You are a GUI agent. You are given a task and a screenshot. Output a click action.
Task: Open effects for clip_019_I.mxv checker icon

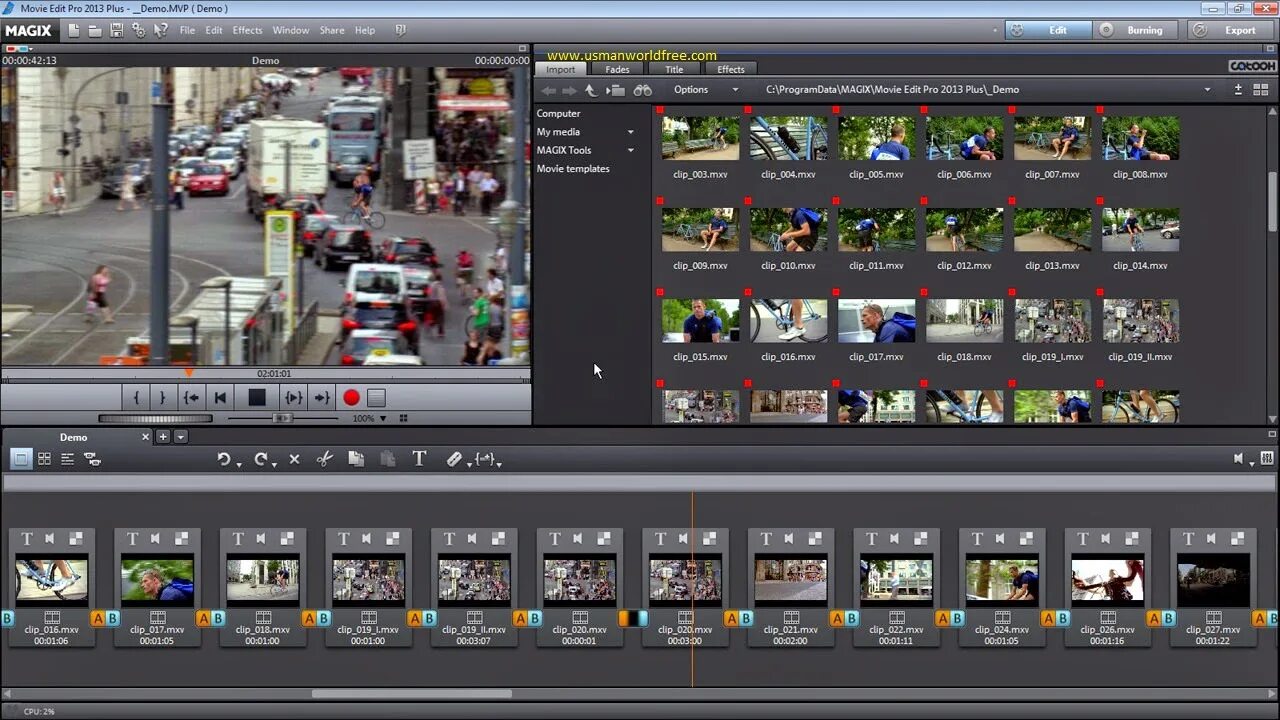pyautogui.click(x=392, y=538)
